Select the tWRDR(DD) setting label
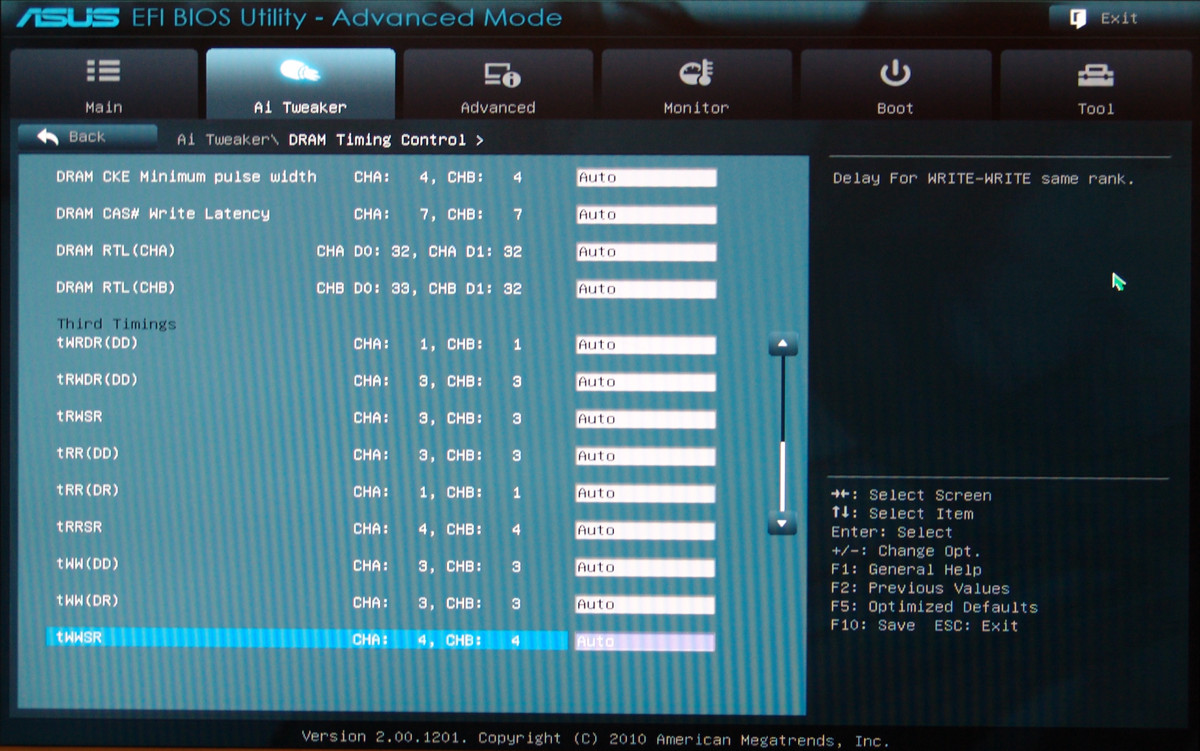Image resolution: width=1200 pixels, height=751 pixels. pos(97,343)
